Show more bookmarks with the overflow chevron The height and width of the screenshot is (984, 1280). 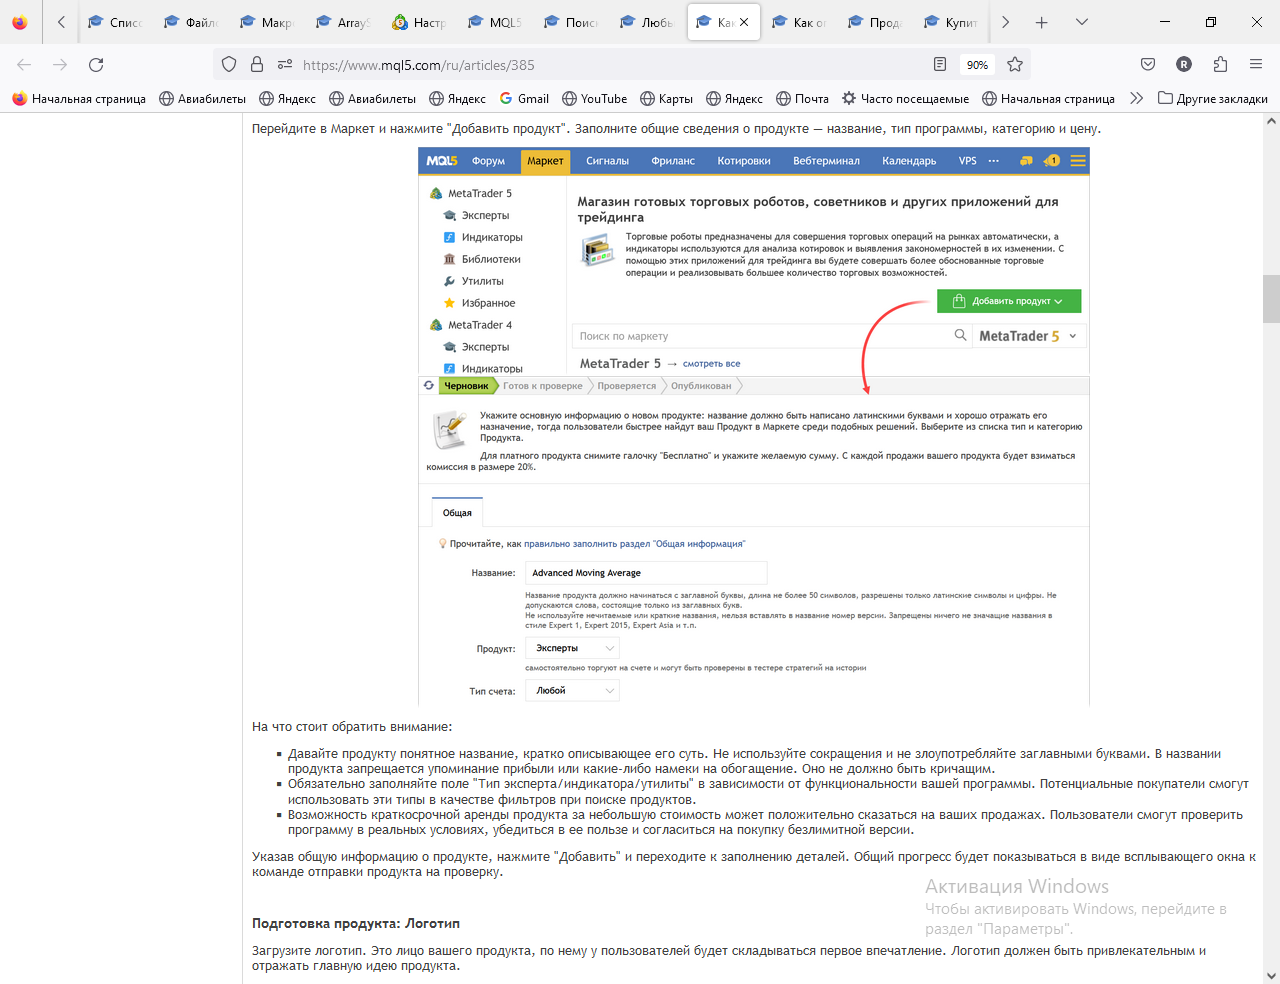1136,99
